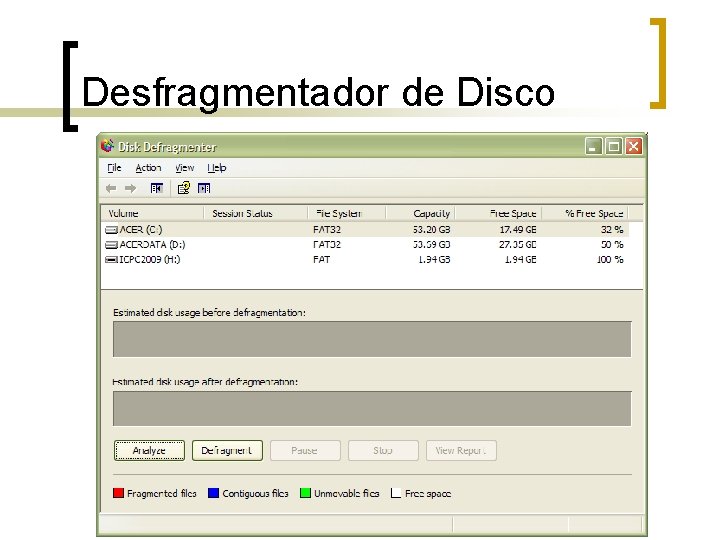
Task: Toggle the console tree toolbar icon
Action: point(157,188)
